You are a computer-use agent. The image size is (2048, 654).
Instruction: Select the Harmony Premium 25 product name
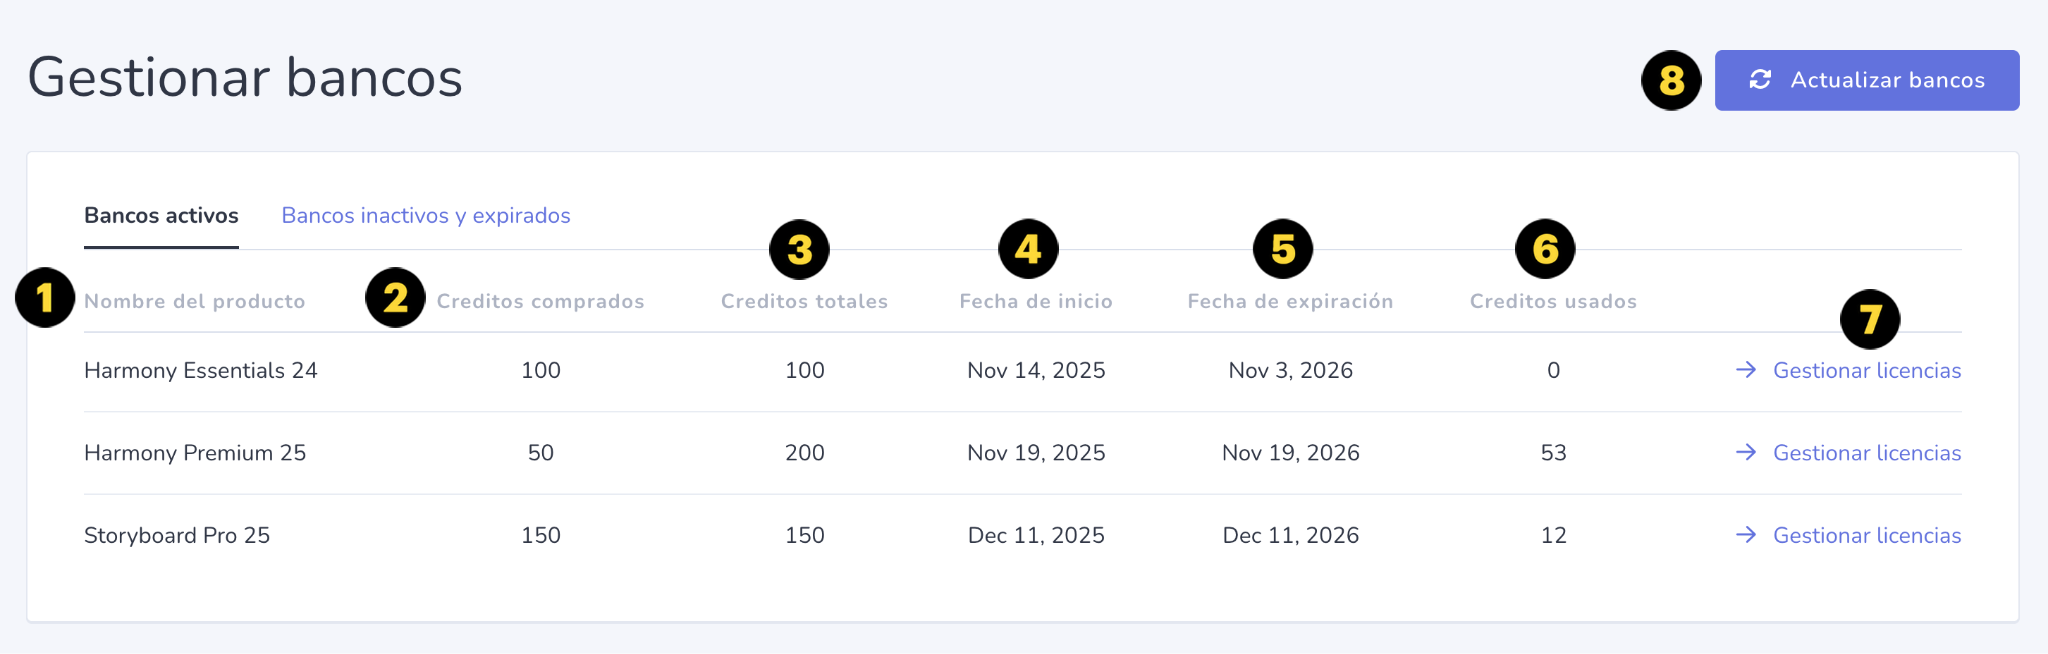point(195,453)
